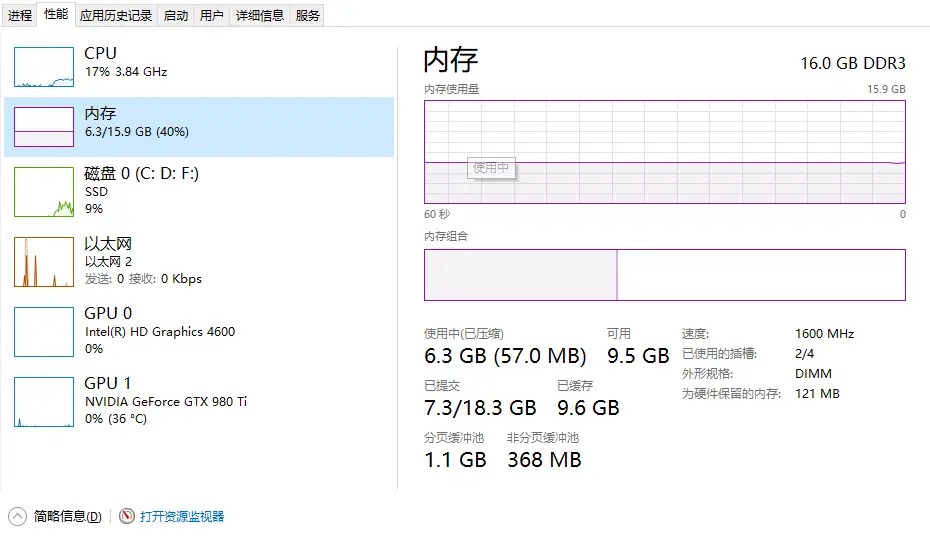Screen dimensions: 930x541
Task: Go to the 详细信息 tab
Action: coord(260,15)
